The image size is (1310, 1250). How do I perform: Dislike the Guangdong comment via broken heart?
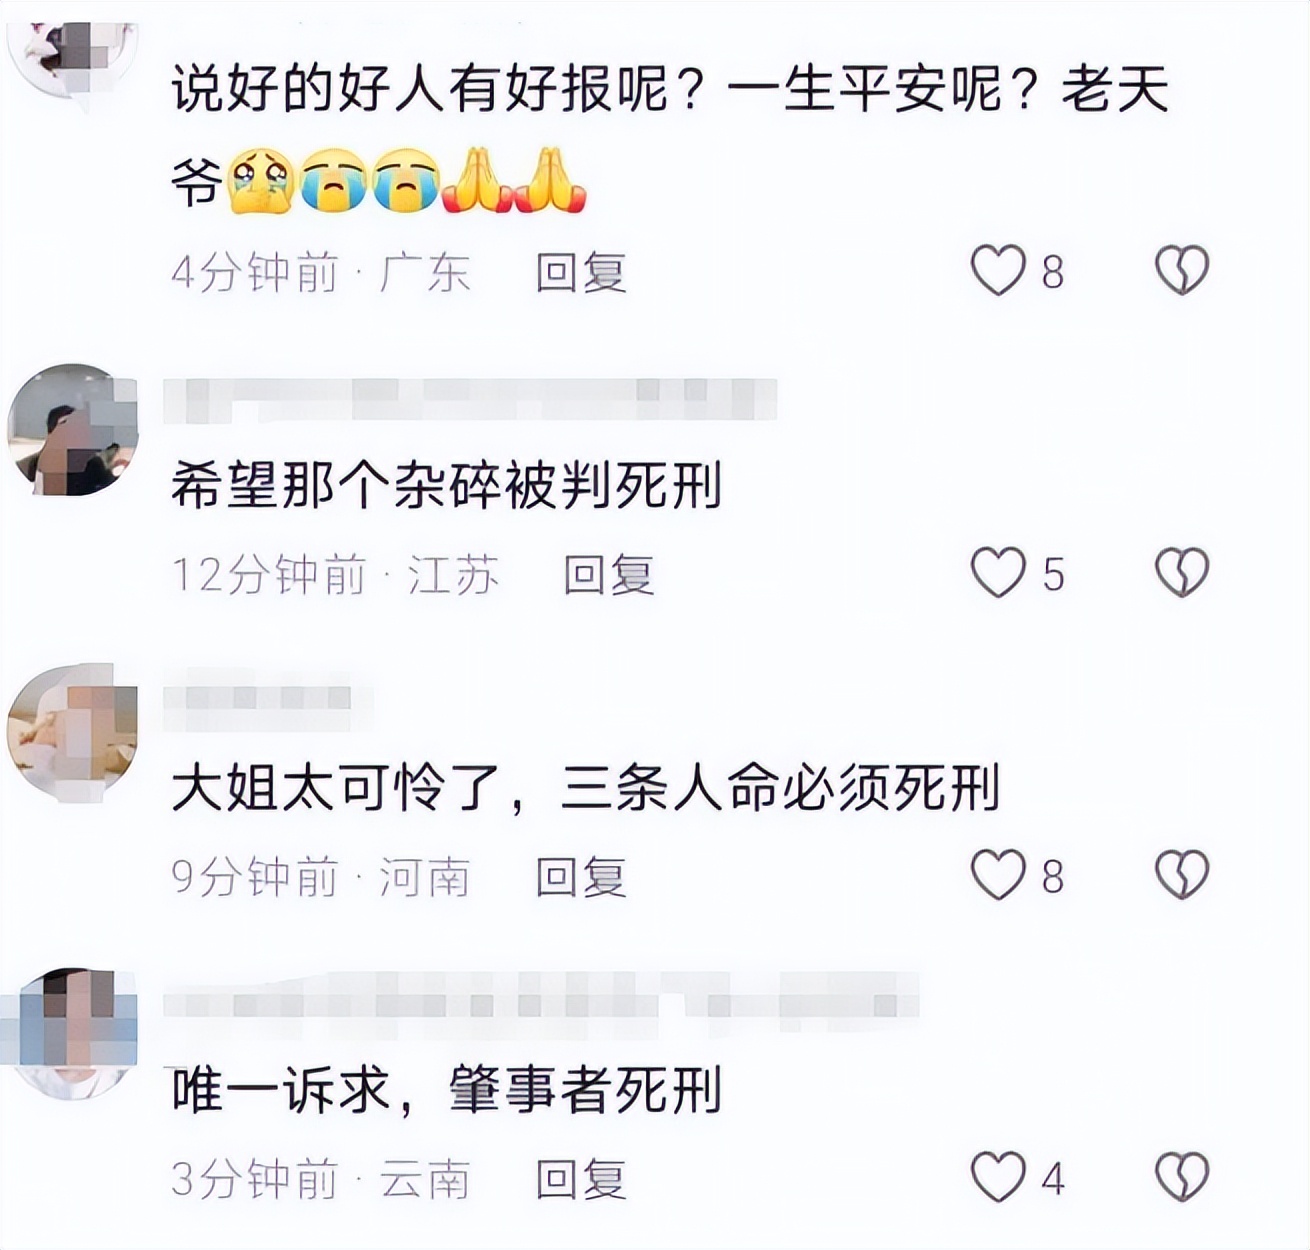(1182, 271)
